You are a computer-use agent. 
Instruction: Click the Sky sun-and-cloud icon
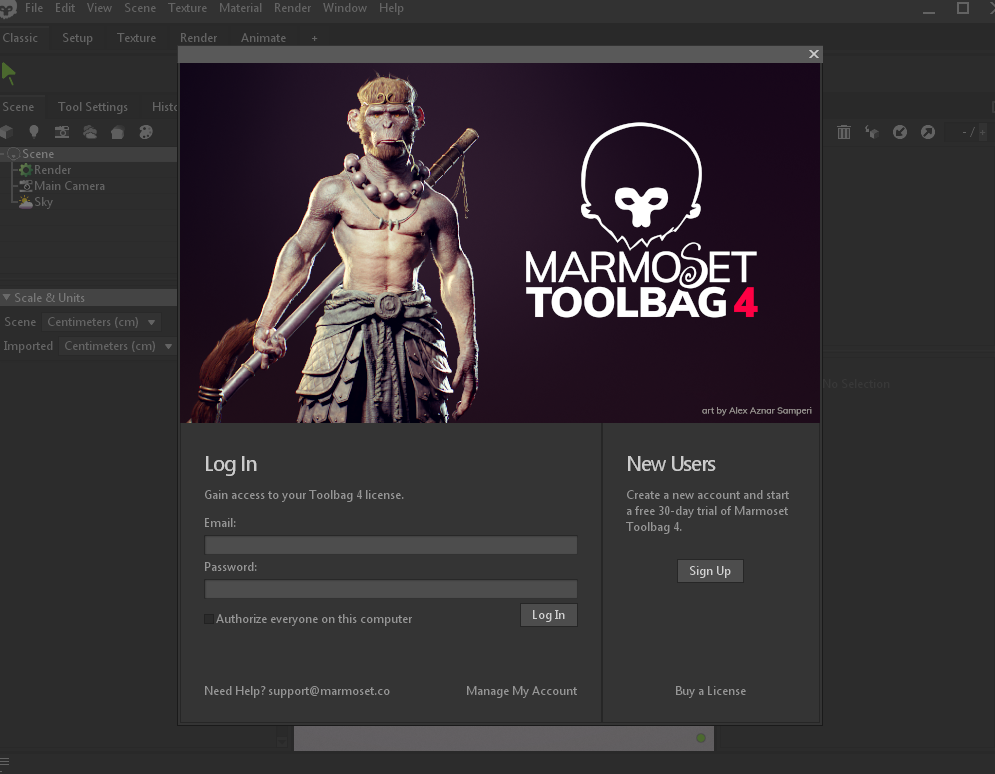(x=25, y=202)
